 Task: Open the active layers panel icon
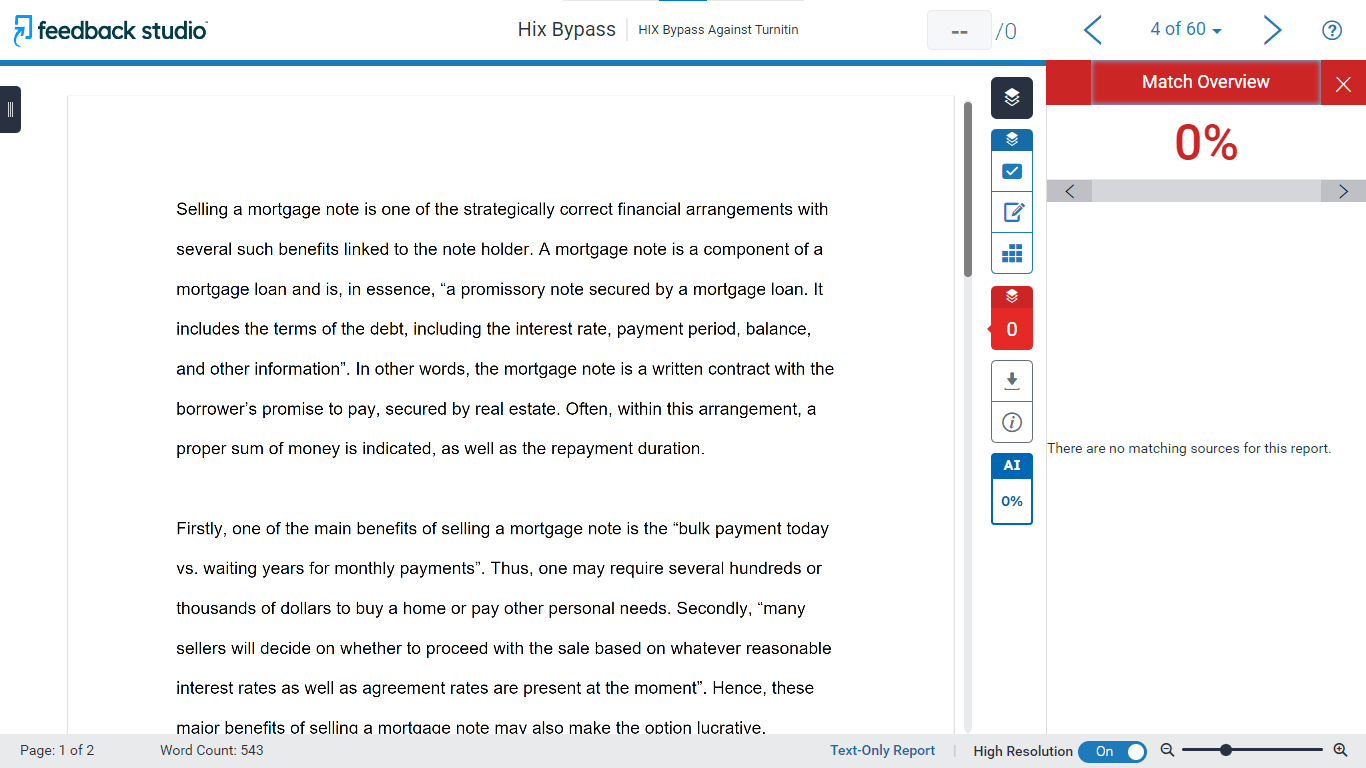coord(1011,97)
